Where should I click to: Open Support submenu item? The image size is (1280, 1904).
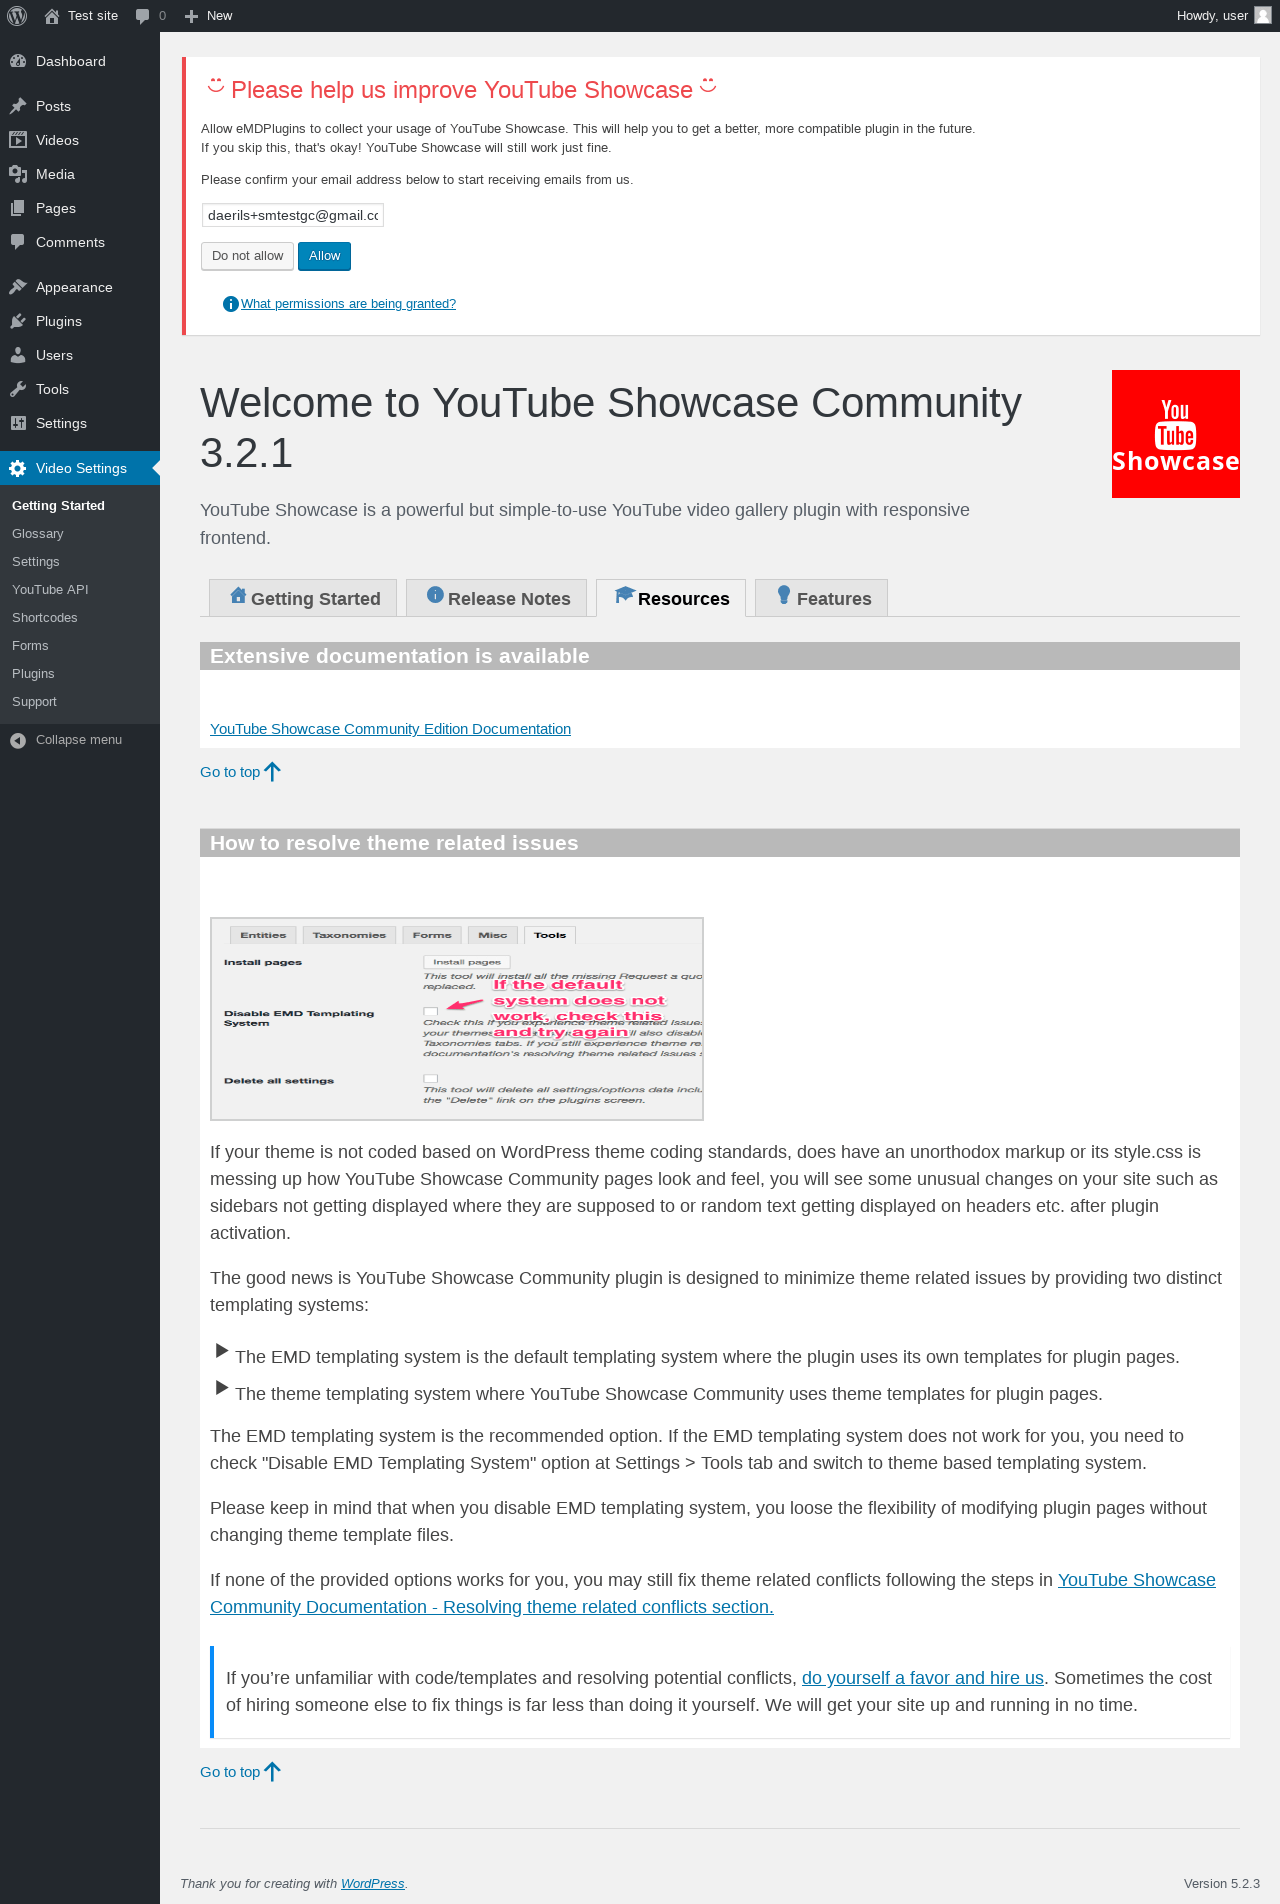point(34,702)
